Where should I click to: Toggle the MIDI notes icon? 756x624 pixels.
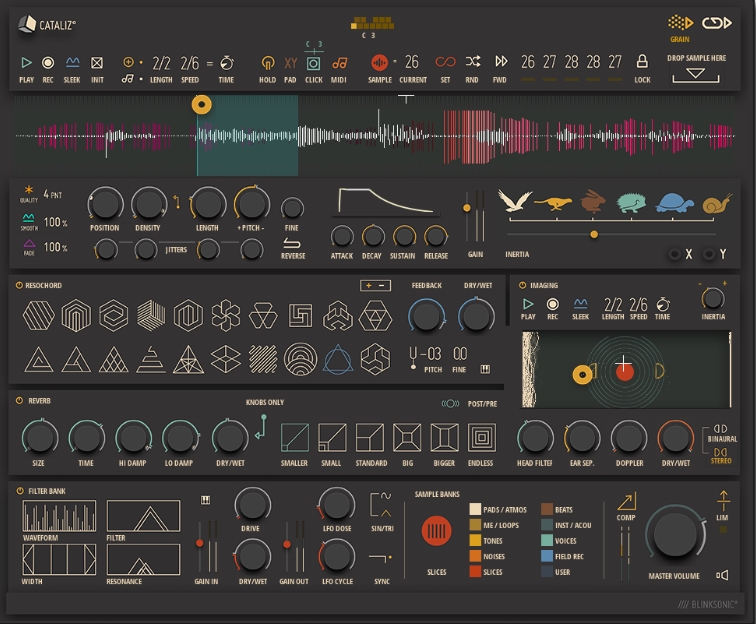[x=339, y=63]
